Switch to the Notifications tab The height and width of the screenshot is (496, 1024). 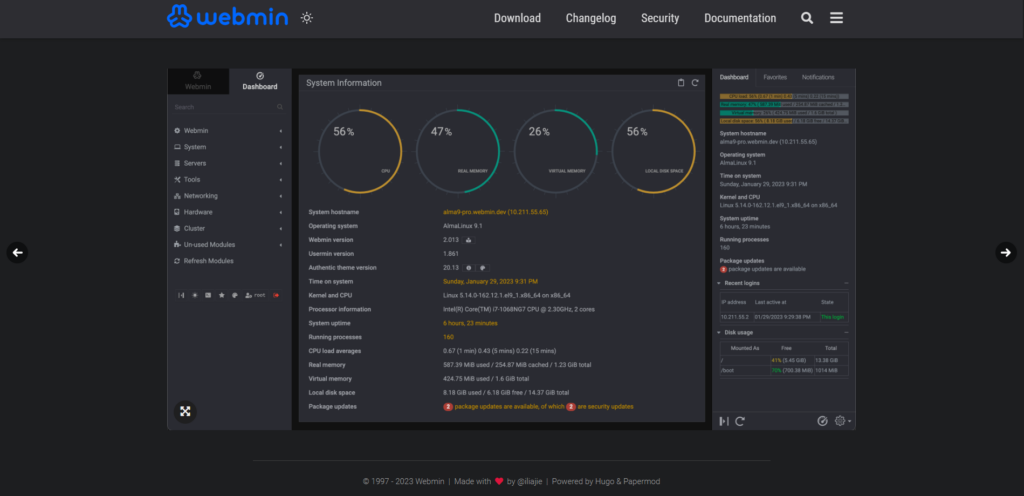click(x=818, y=77)
